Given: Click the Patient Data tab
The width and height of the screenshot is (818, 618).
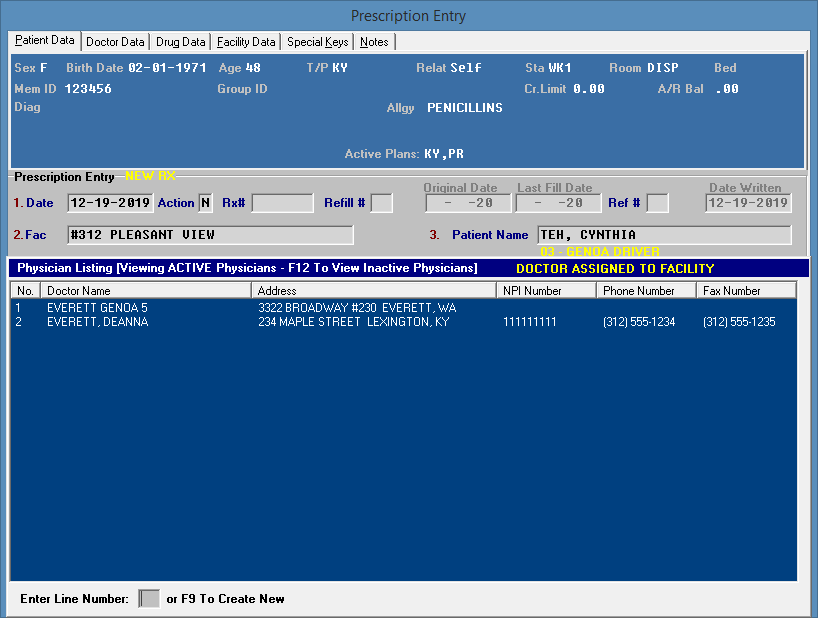Looking at the screenshot, I should (x=45, y=41).
